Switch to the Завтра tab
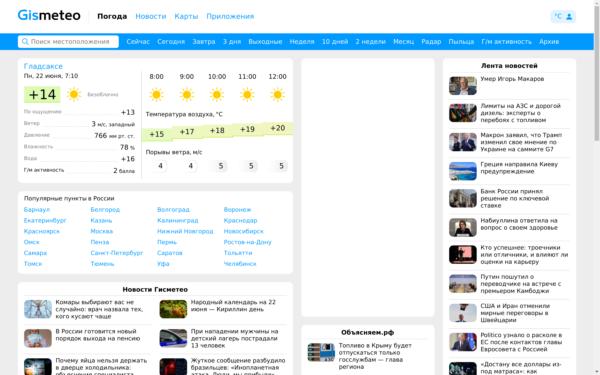This screenshot has height=375, width=600. click(x=204, y=41)
